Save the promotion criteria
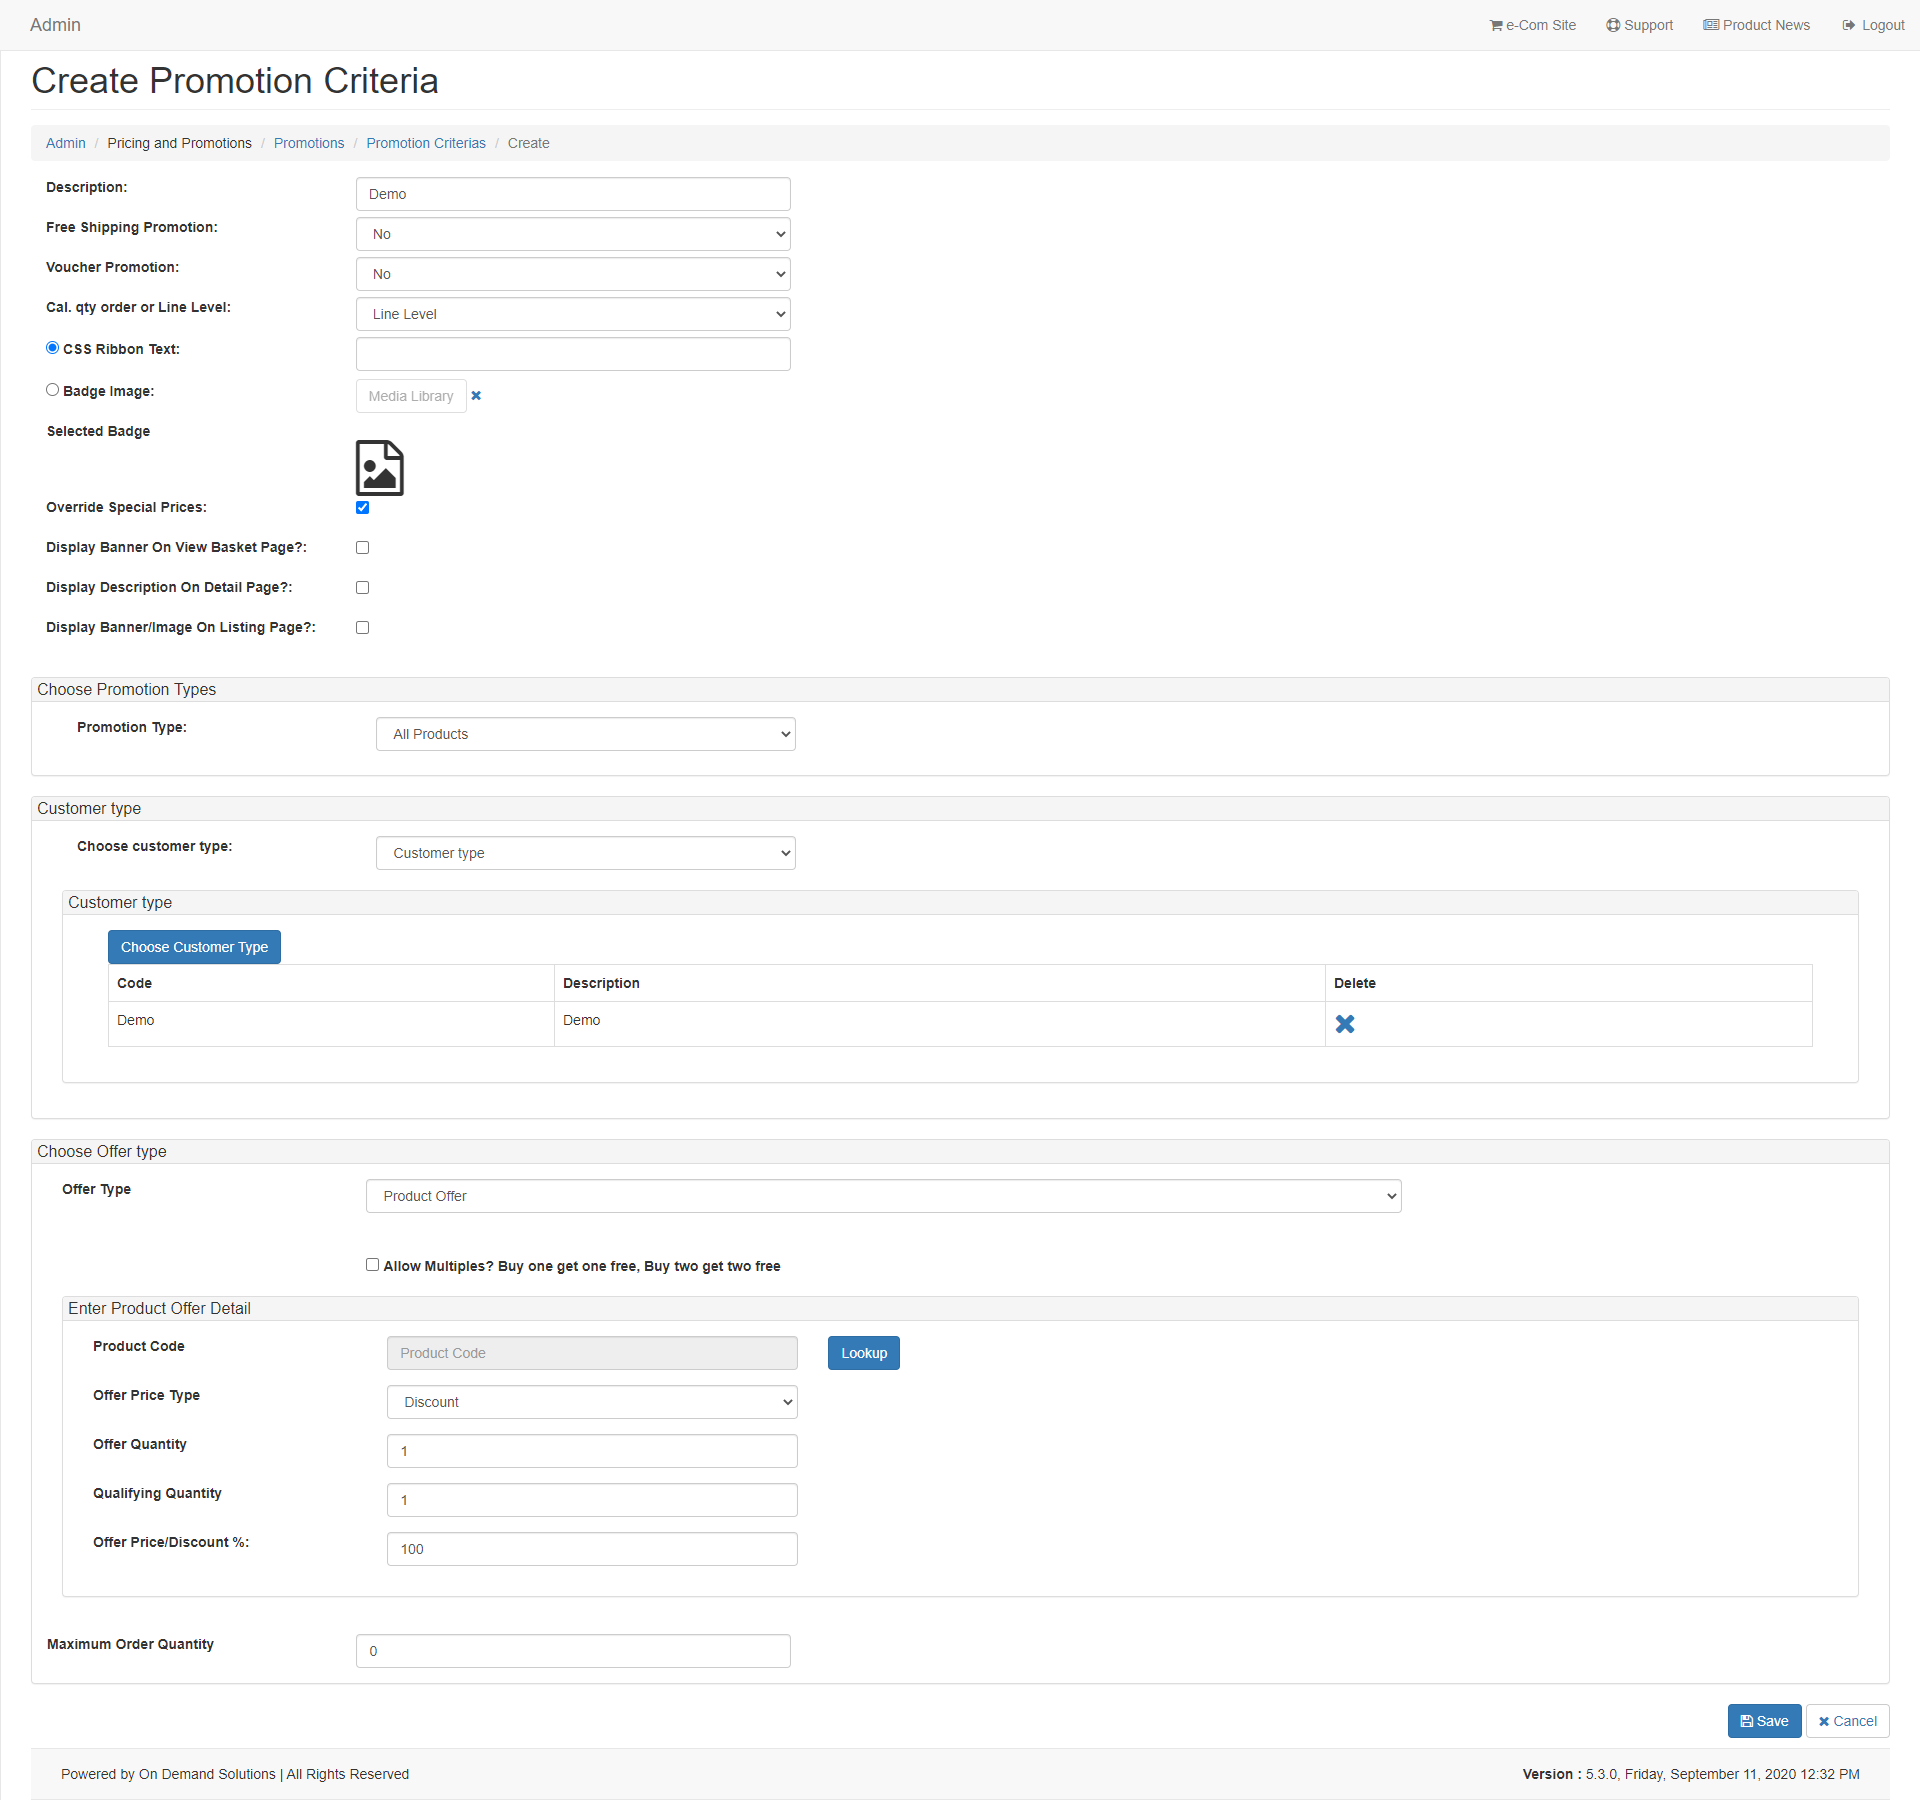The width and height of the screenshot is (1920, 1800). (x=1764, y=1721)
